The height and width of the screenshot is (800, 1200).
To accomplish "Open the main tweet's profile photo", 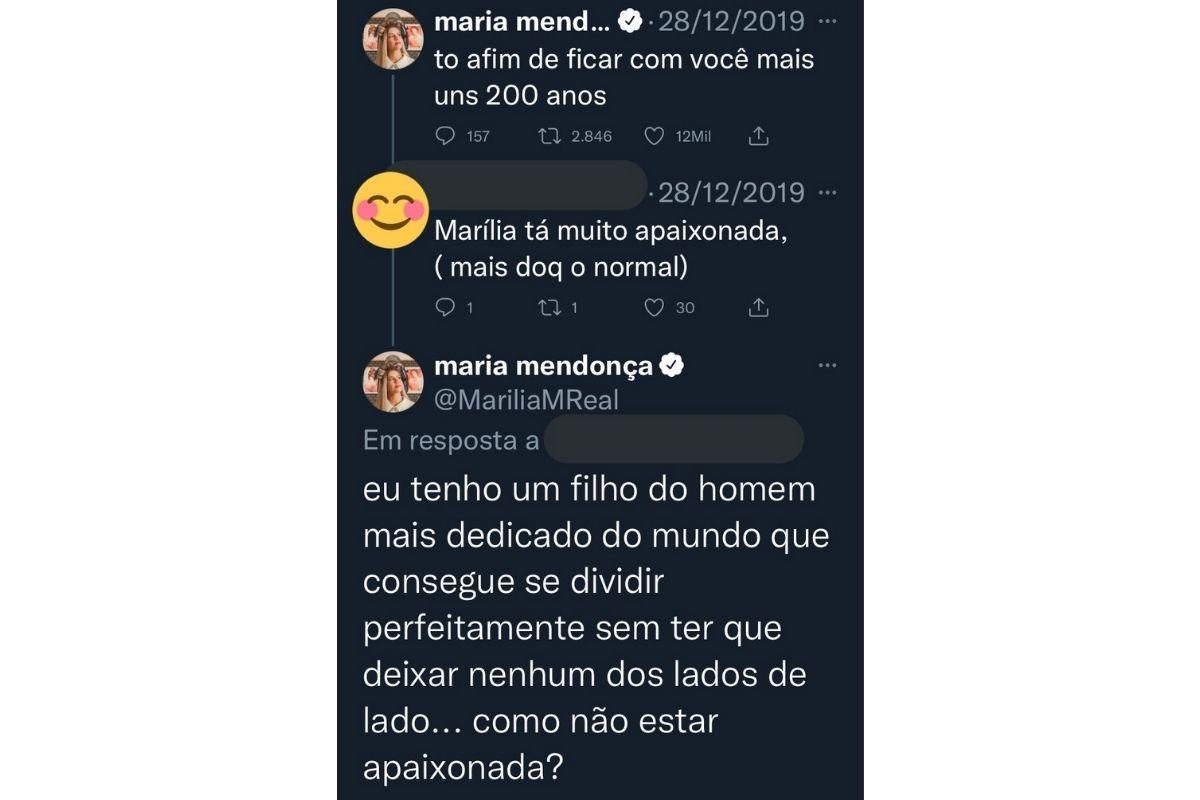I will [x=393, y=382].
